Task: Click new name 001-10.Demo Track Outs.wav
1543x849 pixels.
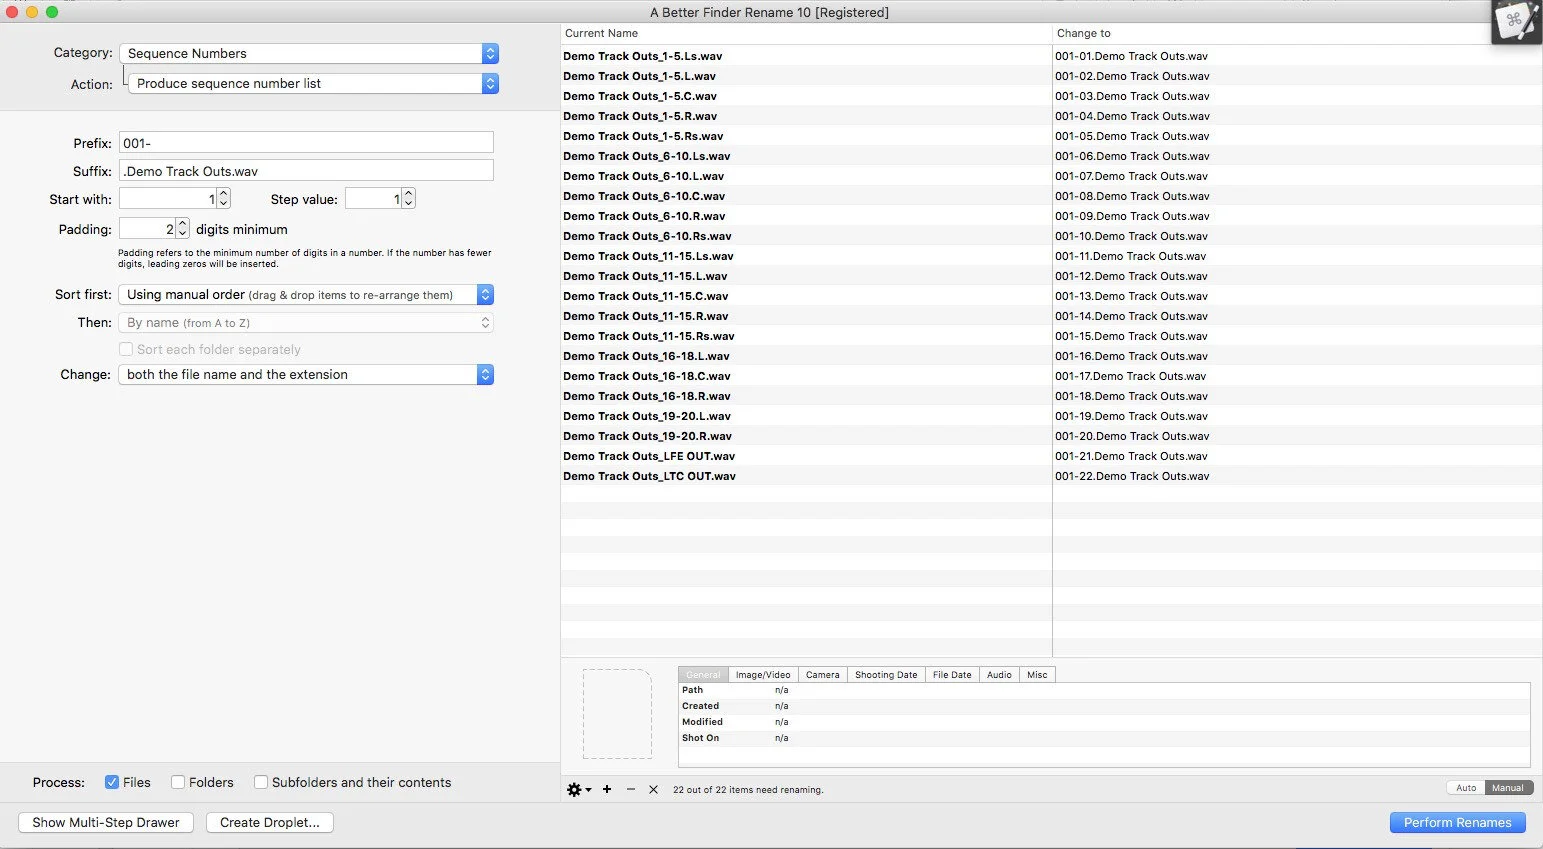Action: 1131,236
